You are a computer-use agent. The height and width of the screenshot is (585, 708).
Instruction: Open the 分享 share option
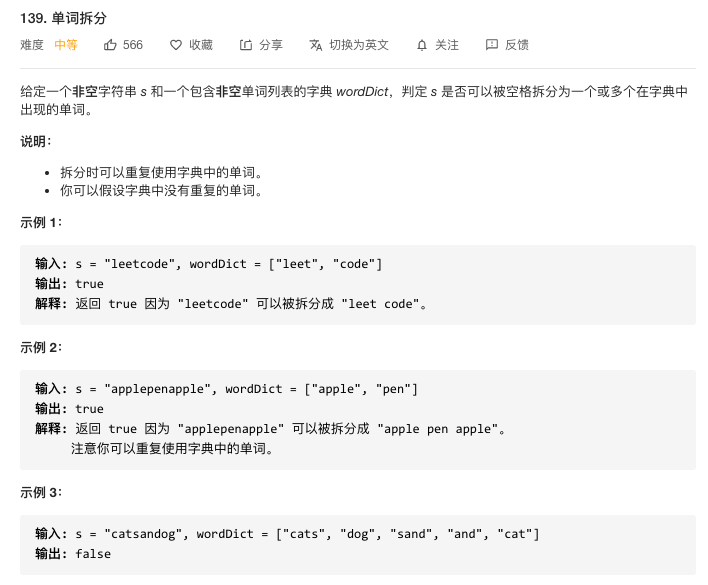point(271,45)
